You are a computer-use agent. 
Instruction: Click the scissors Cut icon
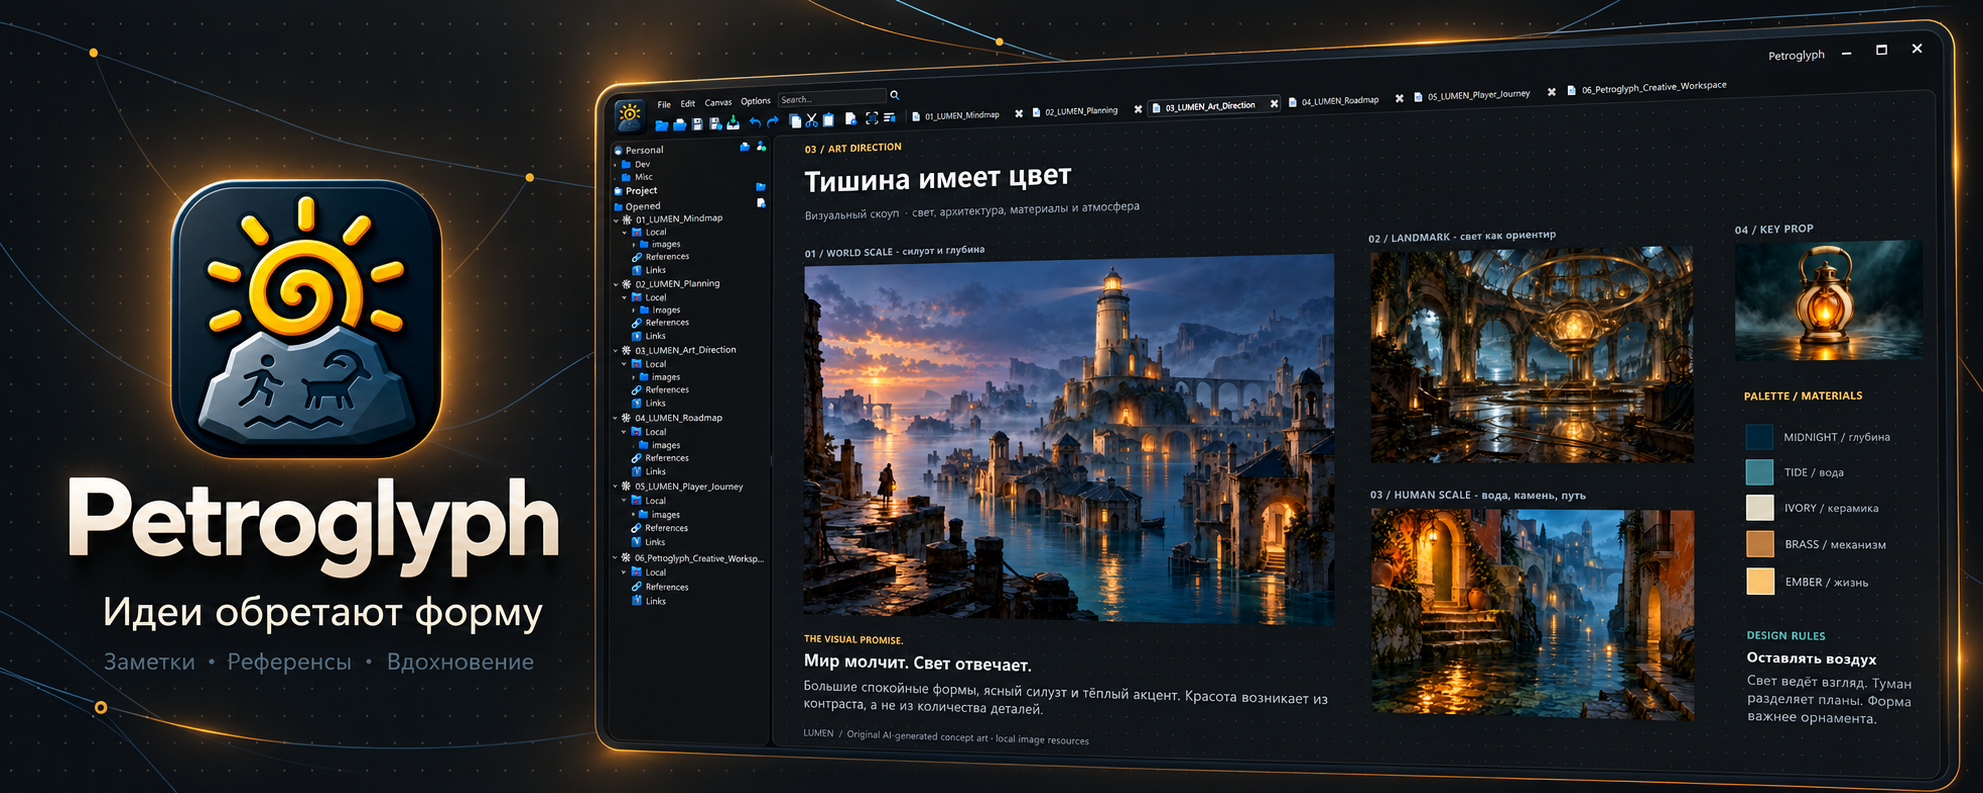pyautogui.click(x=812, y=120)
